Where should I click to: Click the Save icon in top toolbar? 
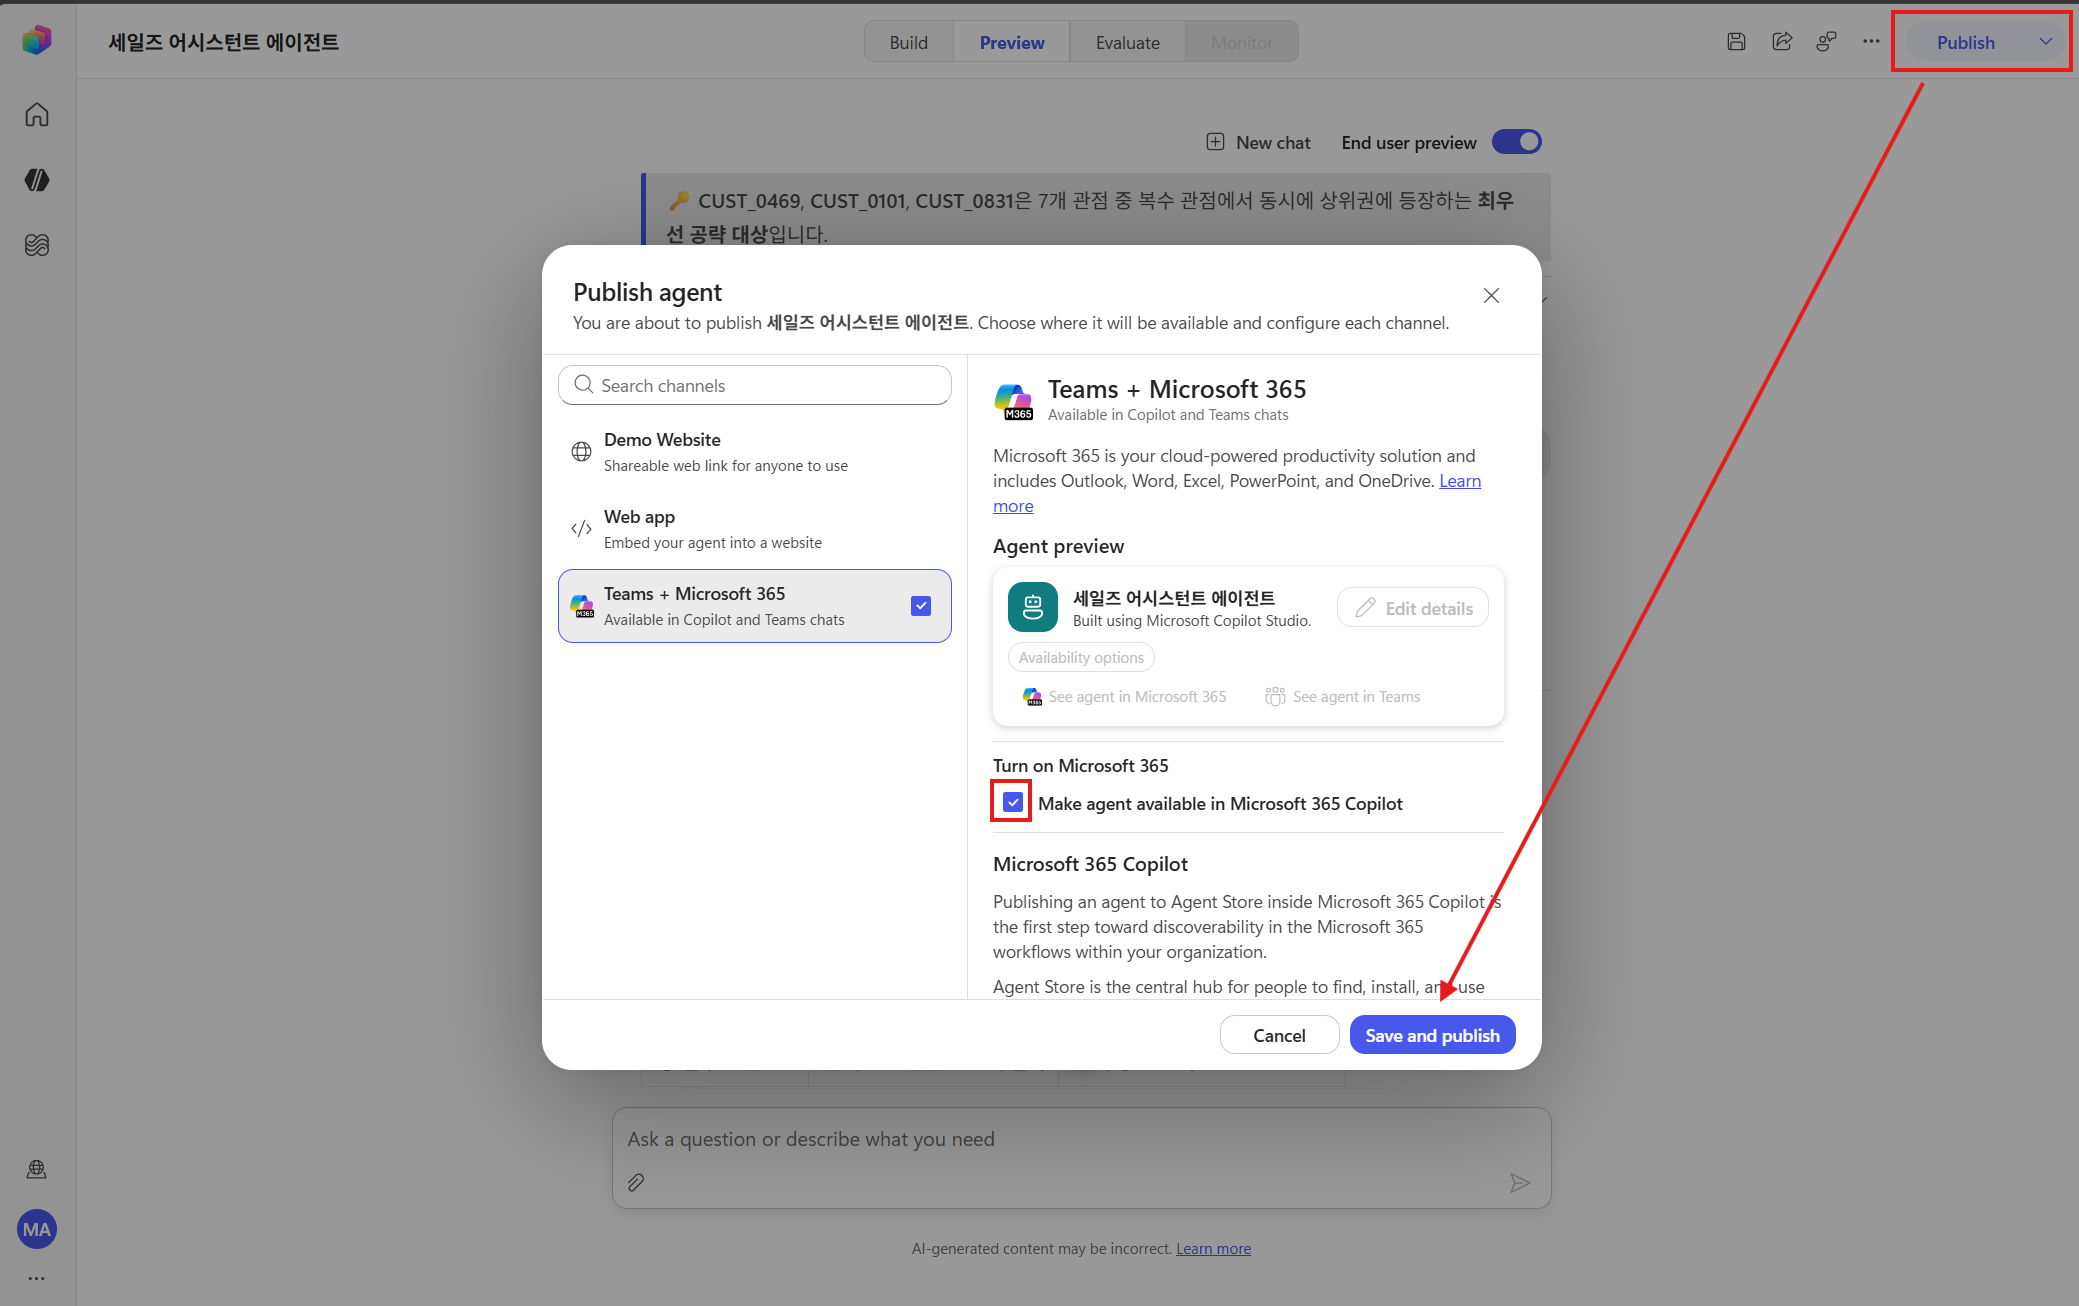[x=1737, y=42]
